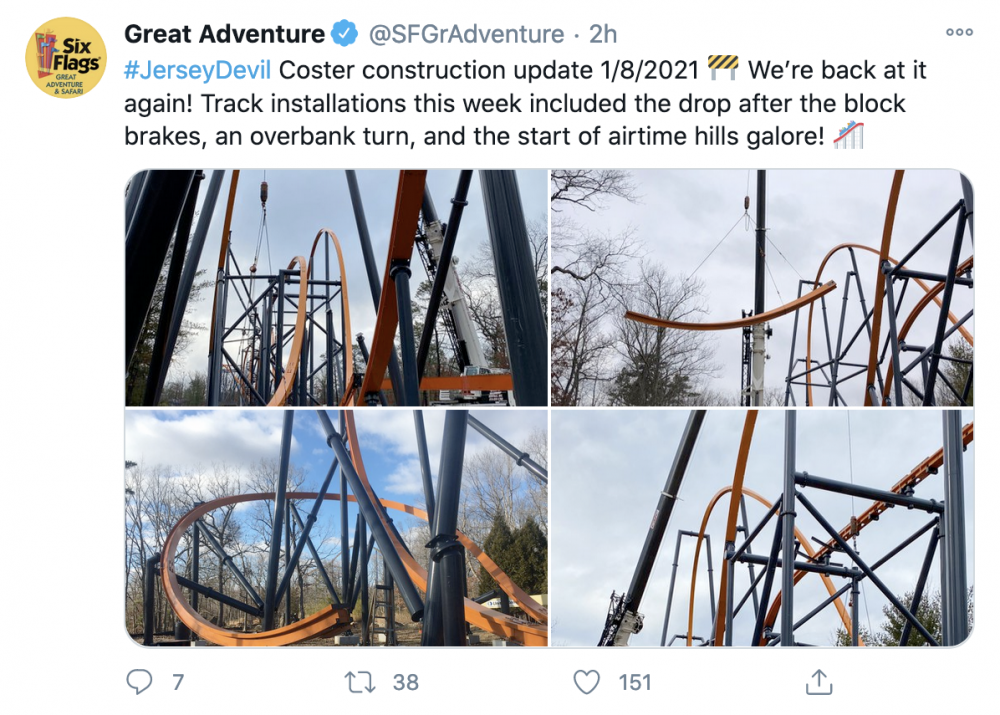The width and height of the screenshot is (1000, 715).
Task: Click the reply count 7
Action: [x=178, y=682]
